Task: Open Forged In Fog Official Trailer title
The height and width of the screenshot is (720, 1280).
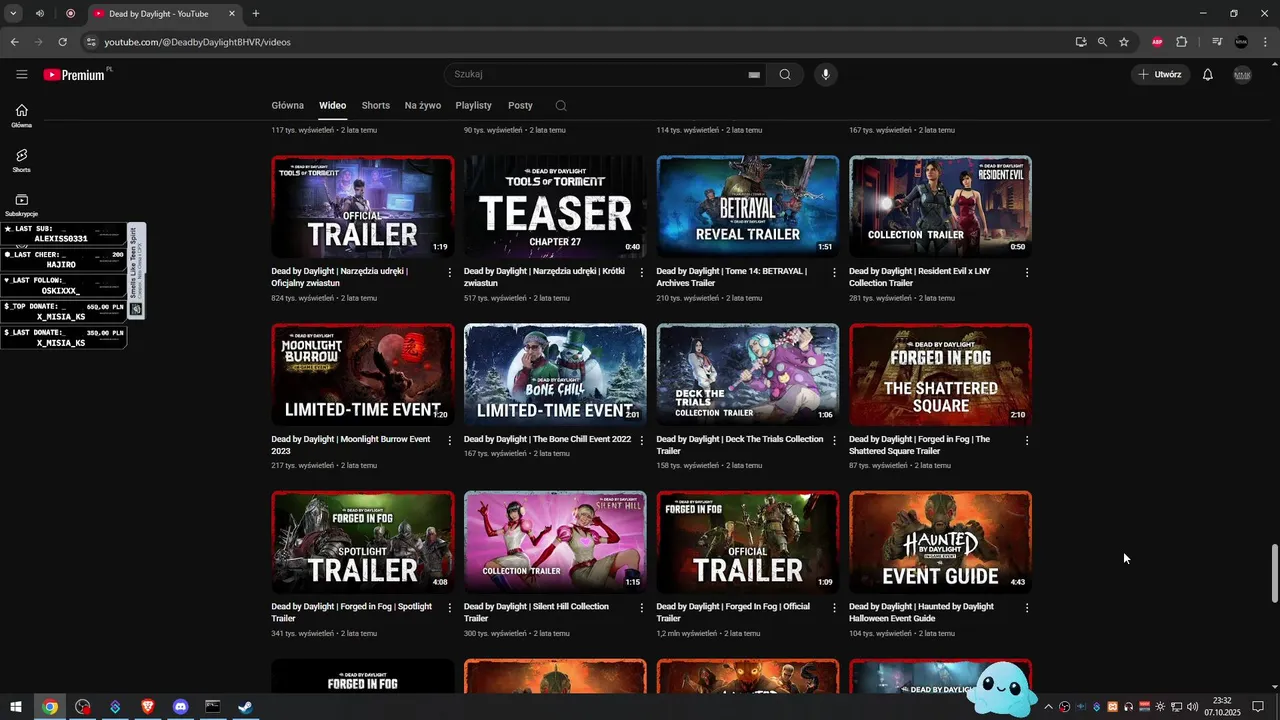Action: (733, 612)
